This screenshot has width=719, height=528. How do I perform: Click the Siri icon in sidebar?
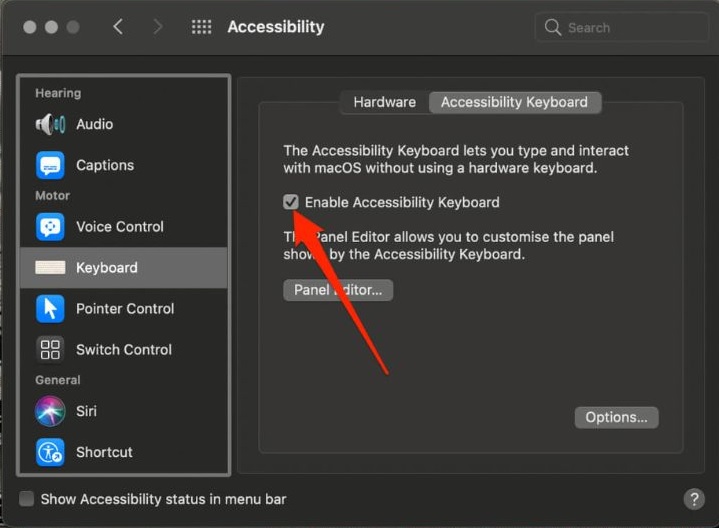[x=50, y=411]
